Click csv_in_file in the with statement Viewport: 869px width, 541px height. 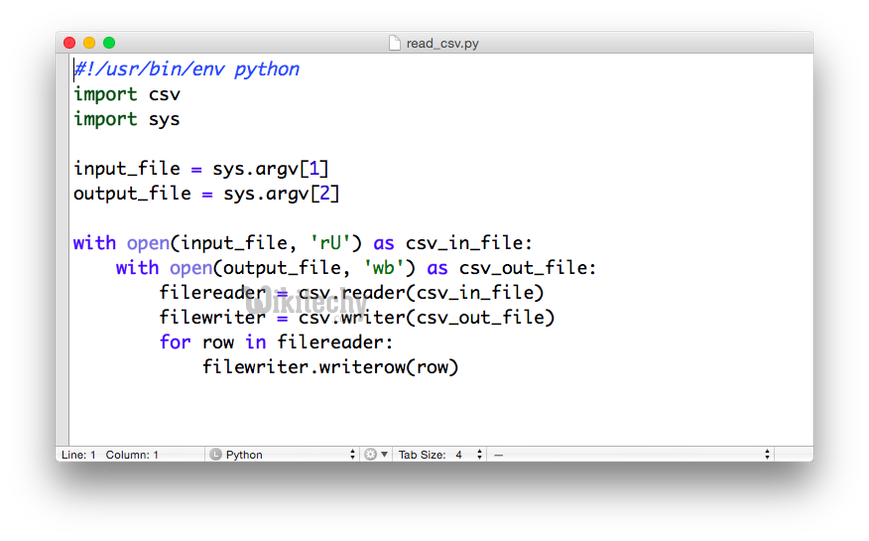pyautogui.click(x=463, y=243)
